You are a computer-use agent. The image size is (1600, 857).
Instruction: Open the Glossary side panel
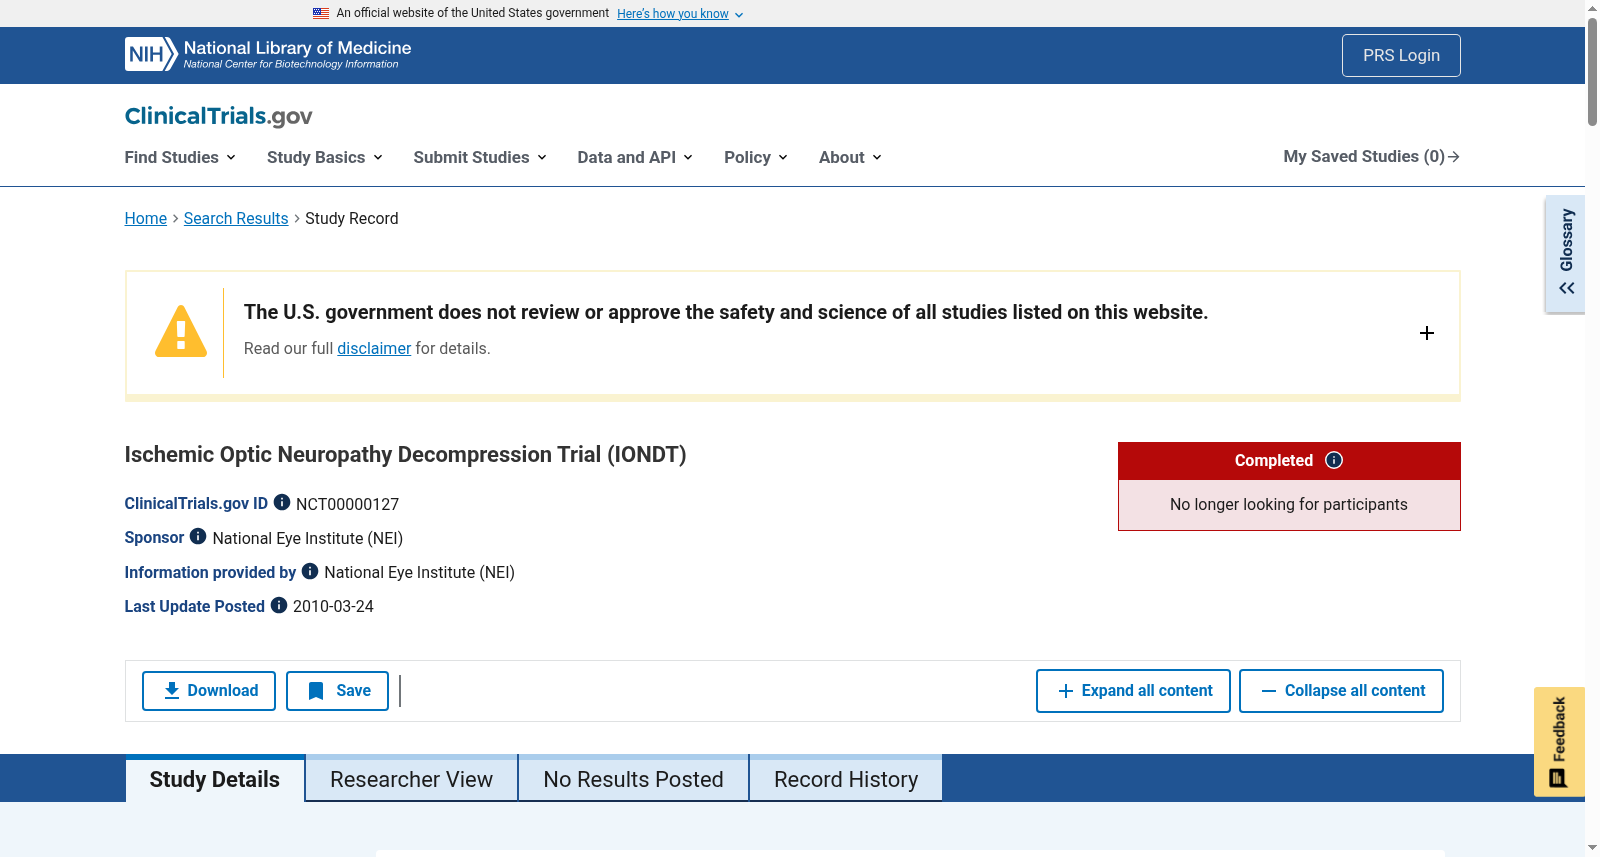click(1566, 254)
